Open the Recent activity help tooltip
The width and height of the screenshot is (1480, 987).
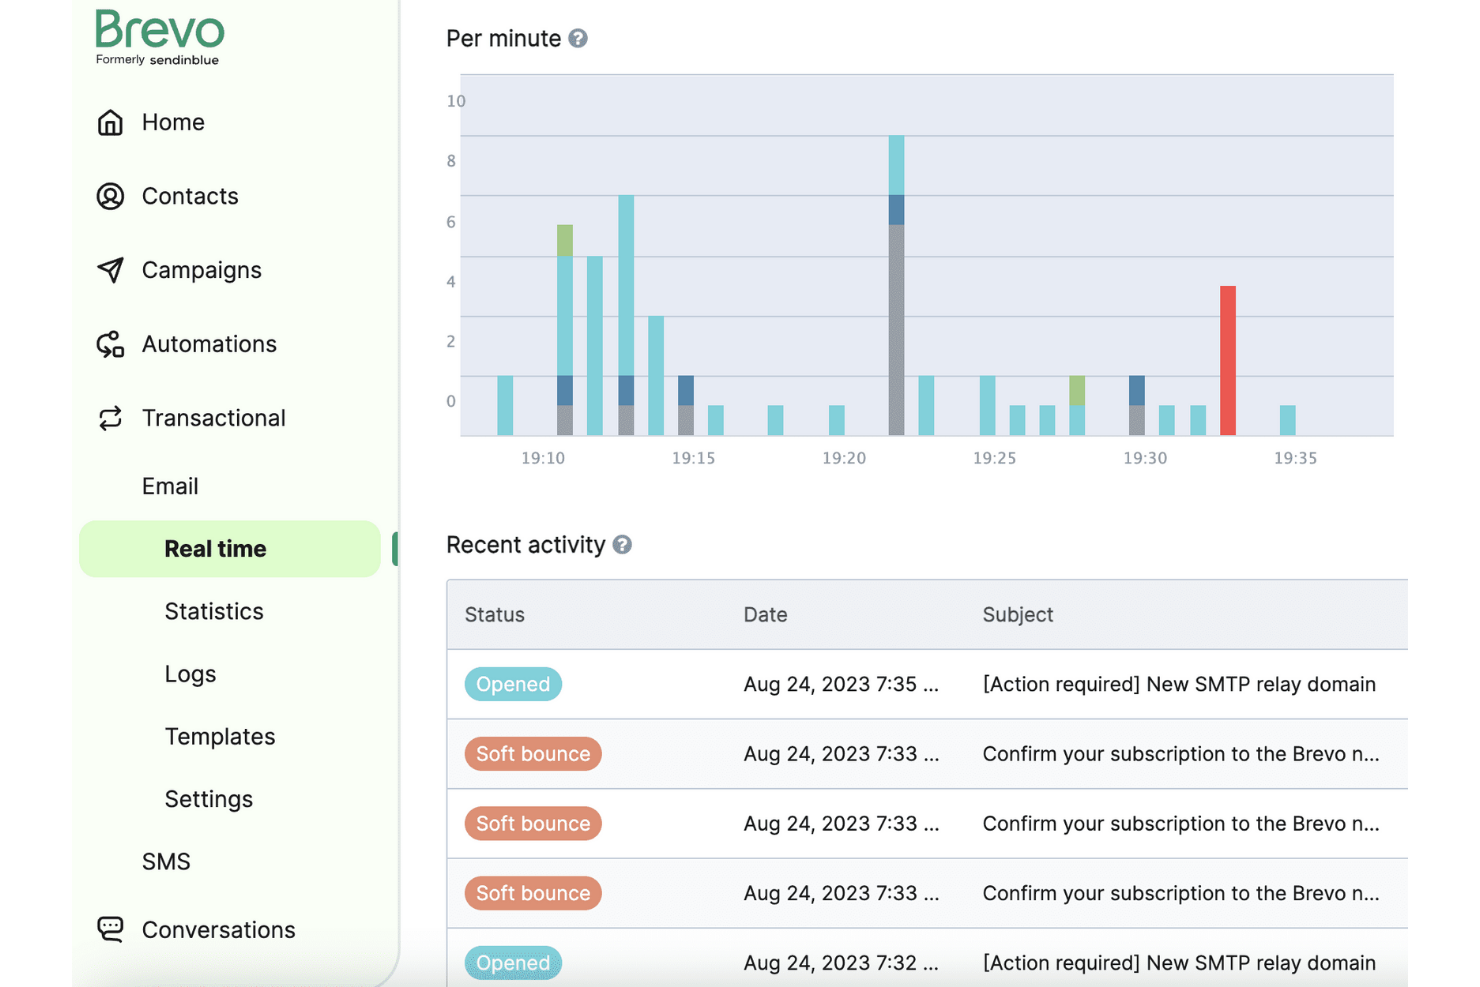coord(622,545)
